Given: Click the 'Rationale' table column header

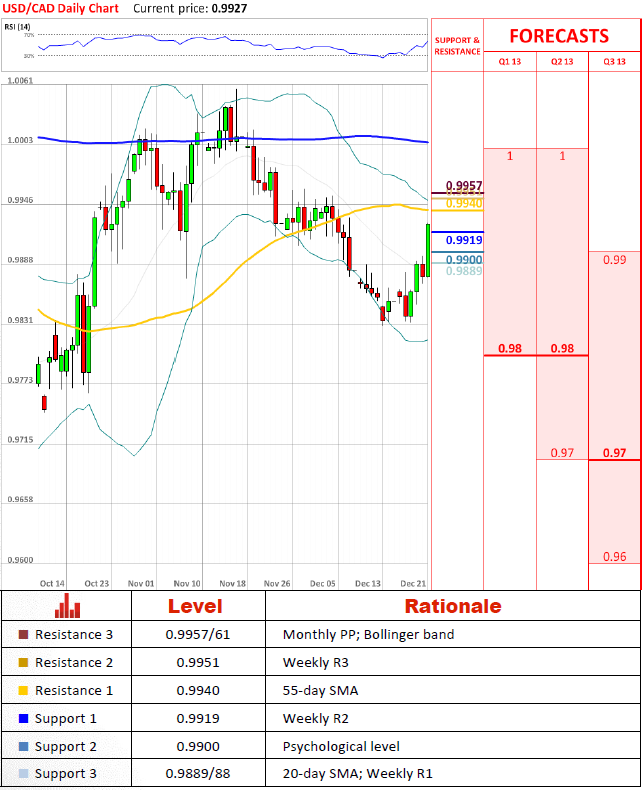Looking at the screenshot, I should click(x=453, y=606).
